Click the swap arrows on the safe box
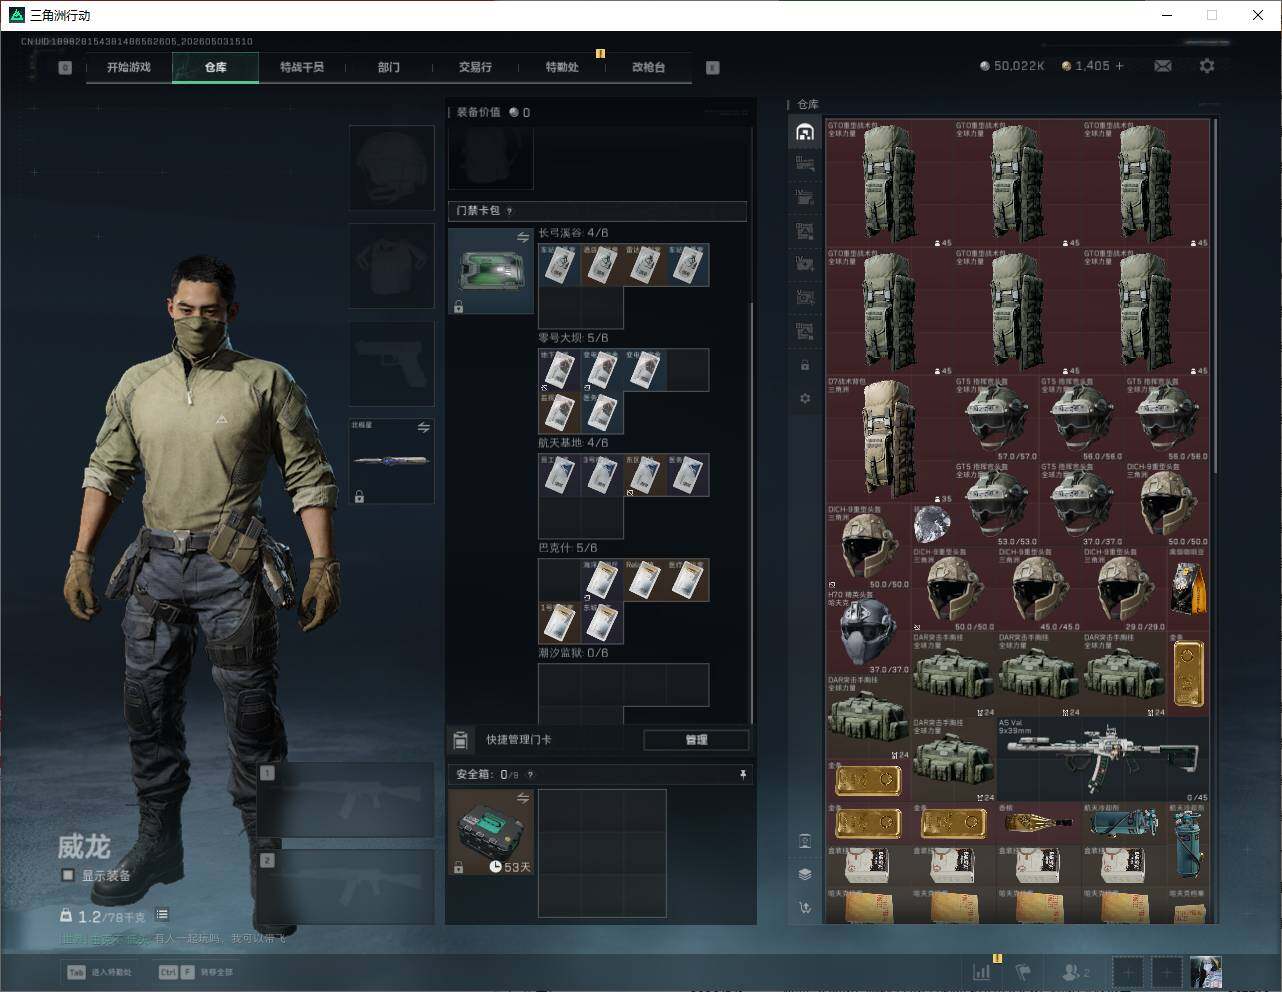Image resolution: width=1282 pixels, height=992 pixels. click(523, 798)
